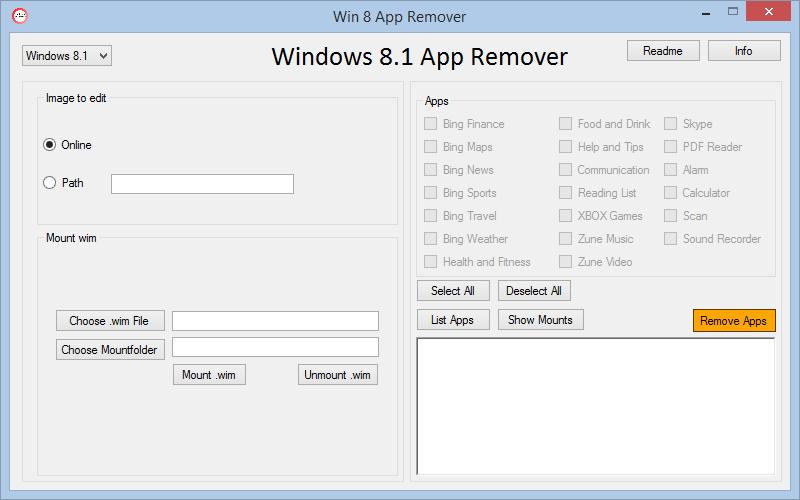Check the Communication checkbox

tap(565, 170)
